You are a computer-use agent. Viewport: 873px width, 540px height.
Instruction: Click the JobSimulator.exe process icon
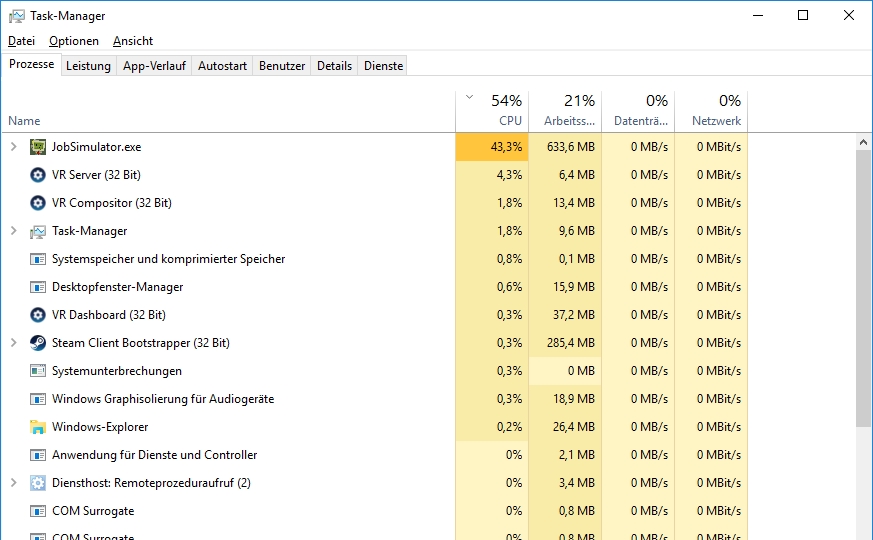tap(38, 147)
